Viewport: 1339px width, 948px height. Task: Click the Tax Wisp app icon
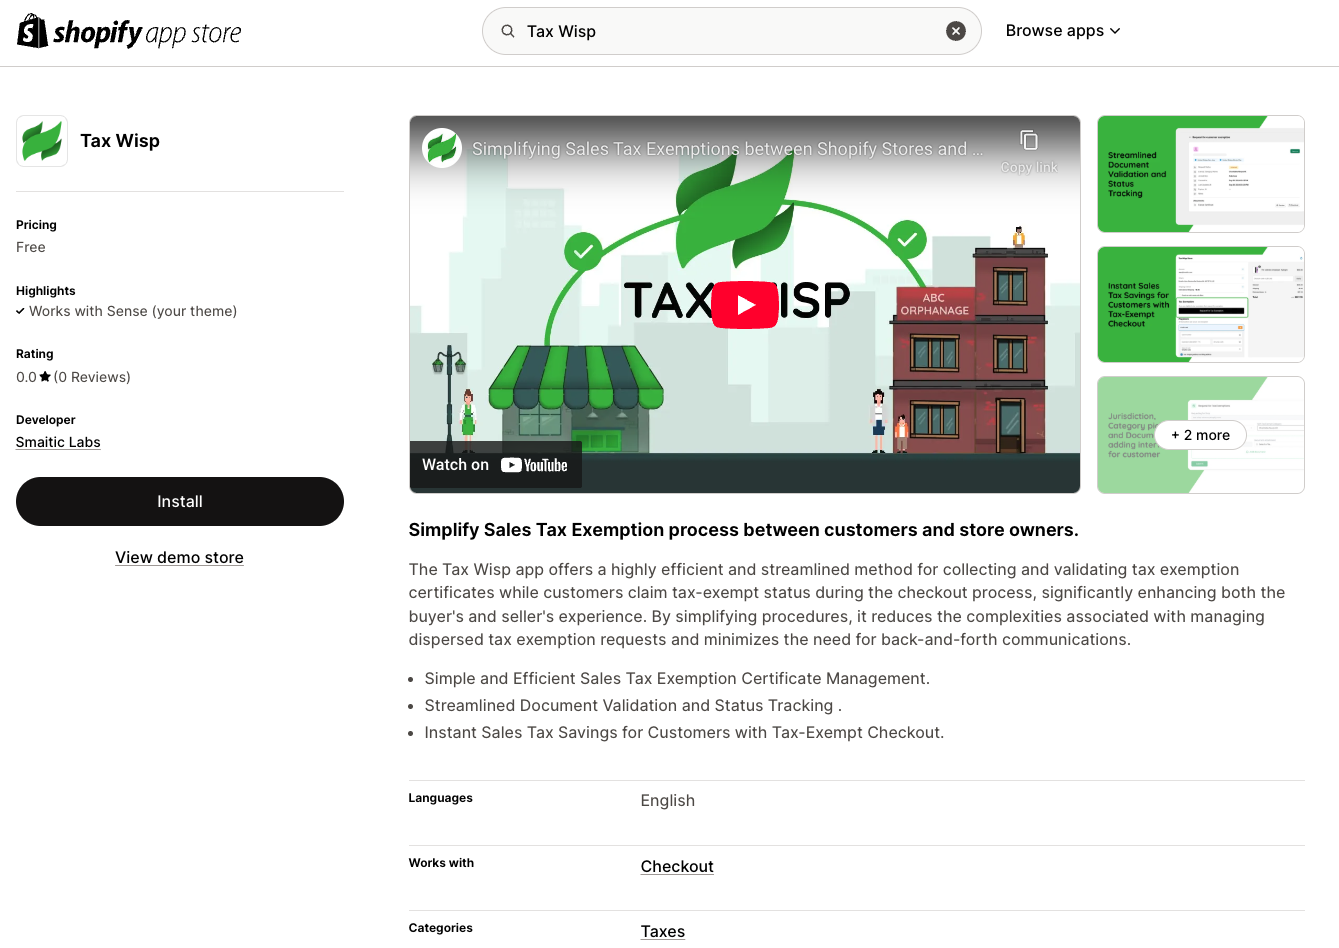tap(42, 141)
